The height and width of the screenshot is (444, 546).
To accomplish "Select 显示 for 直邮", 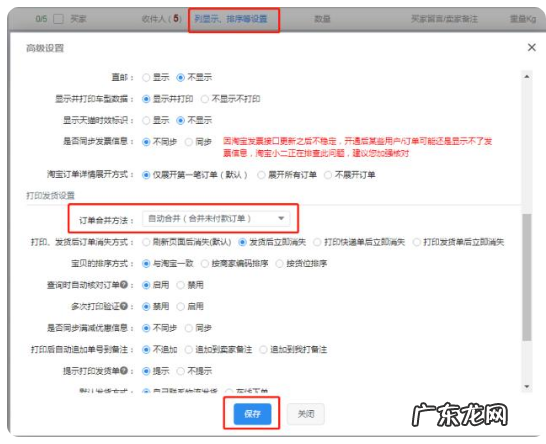I will [146, 77].
